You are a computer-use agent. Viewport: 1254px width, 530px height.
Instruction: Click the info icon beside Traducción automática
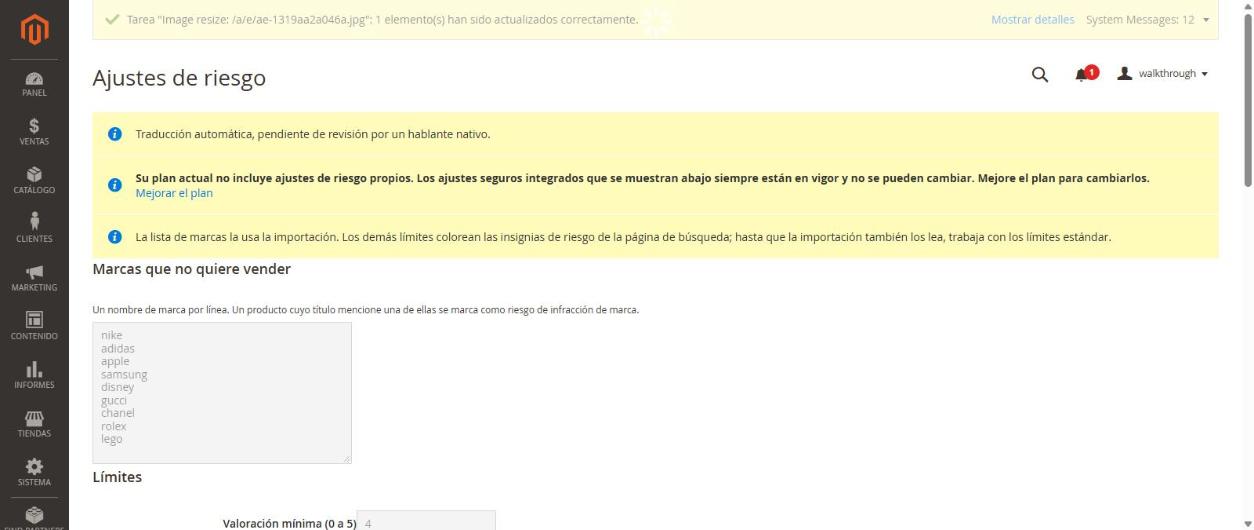coord(115,134)
